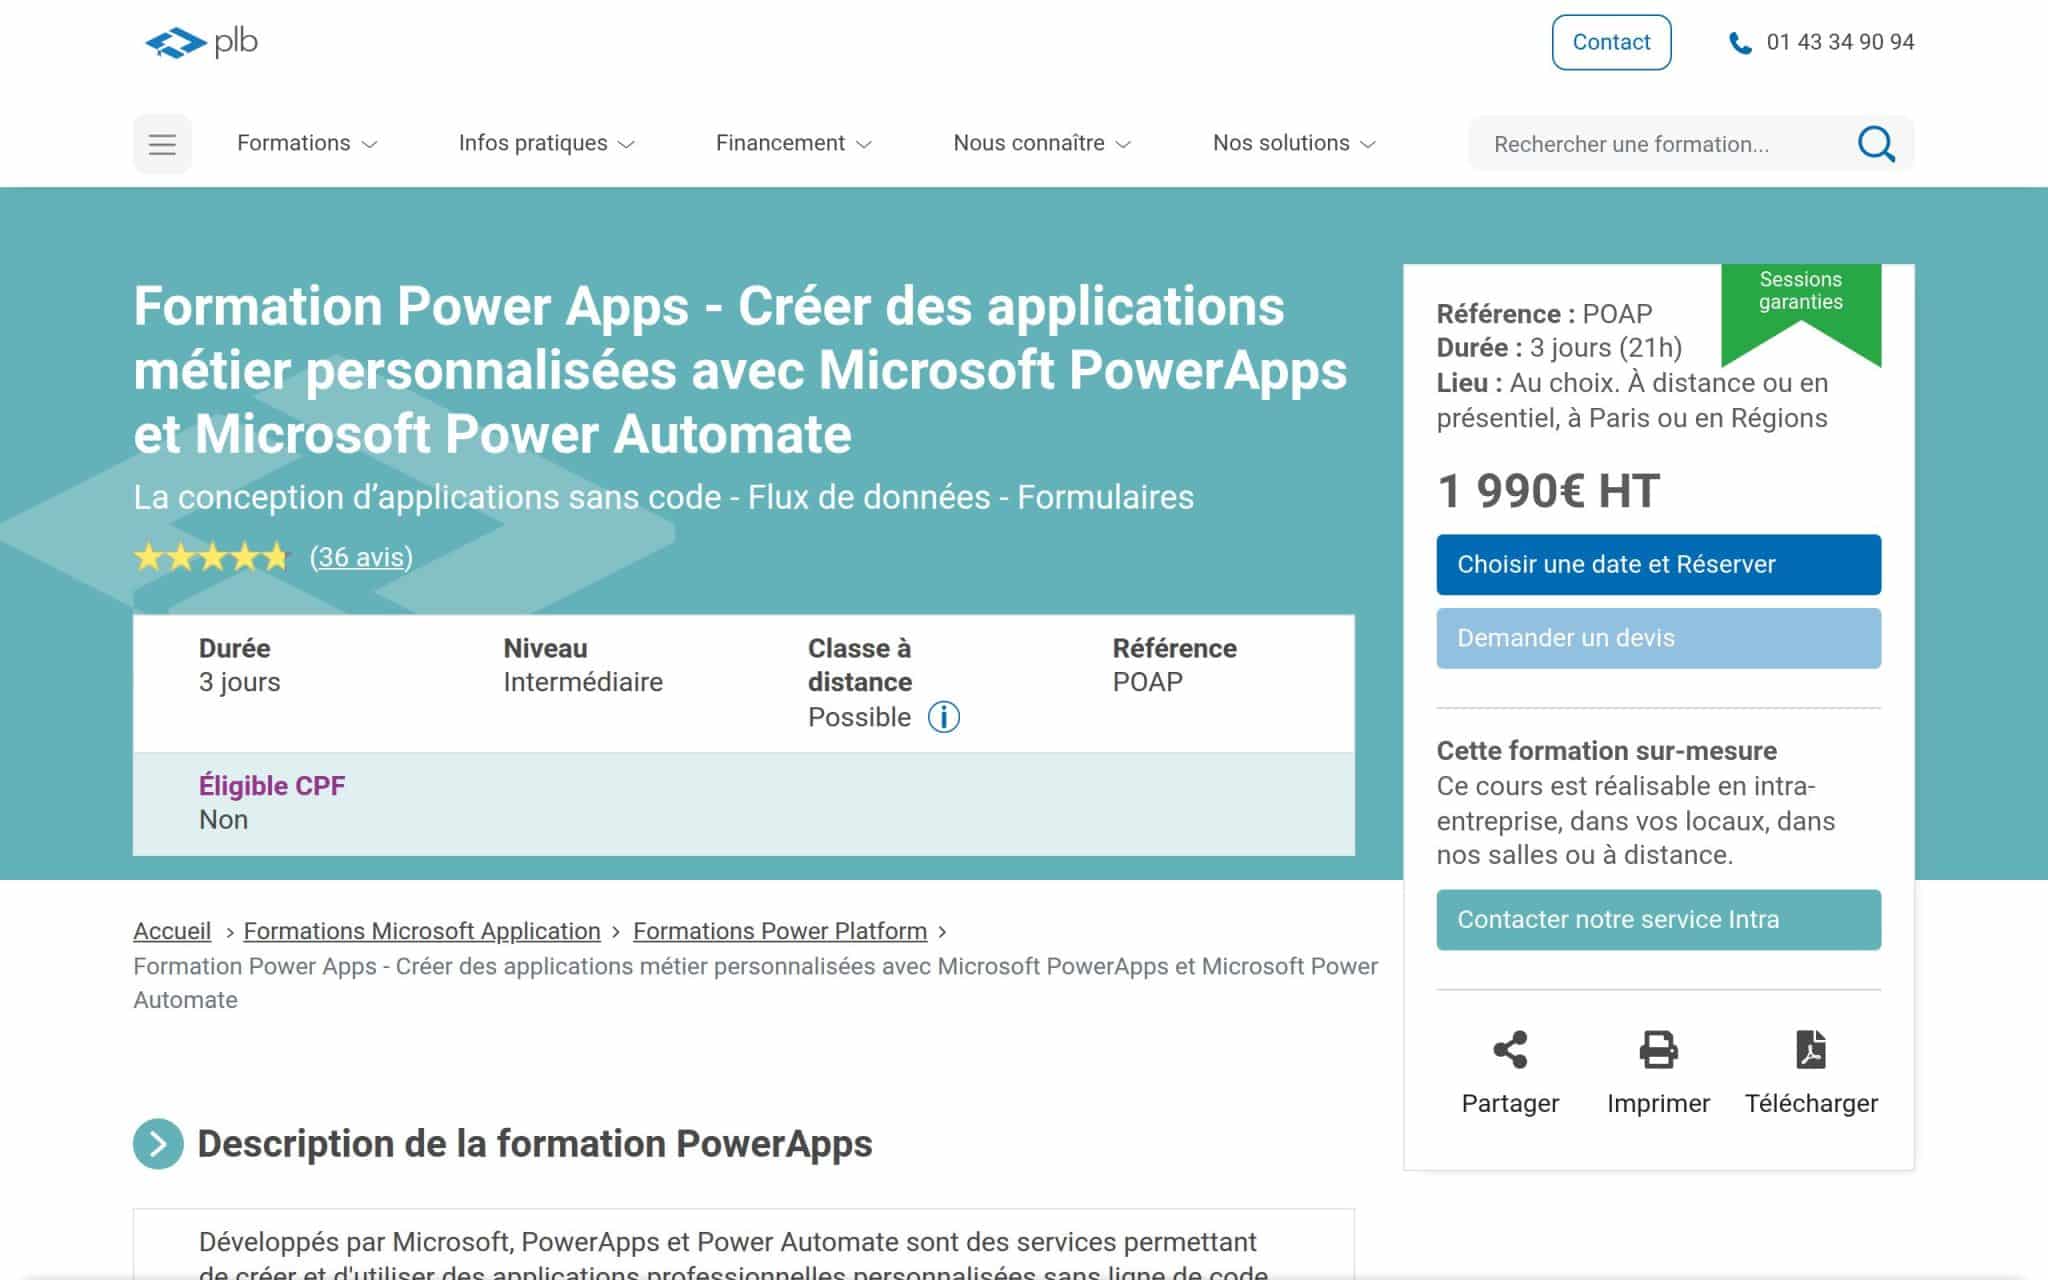Click the Cette formation sur-mesure heading
The width and height of the screenshot is (2048, 1280).
[x=1606, y=751]
